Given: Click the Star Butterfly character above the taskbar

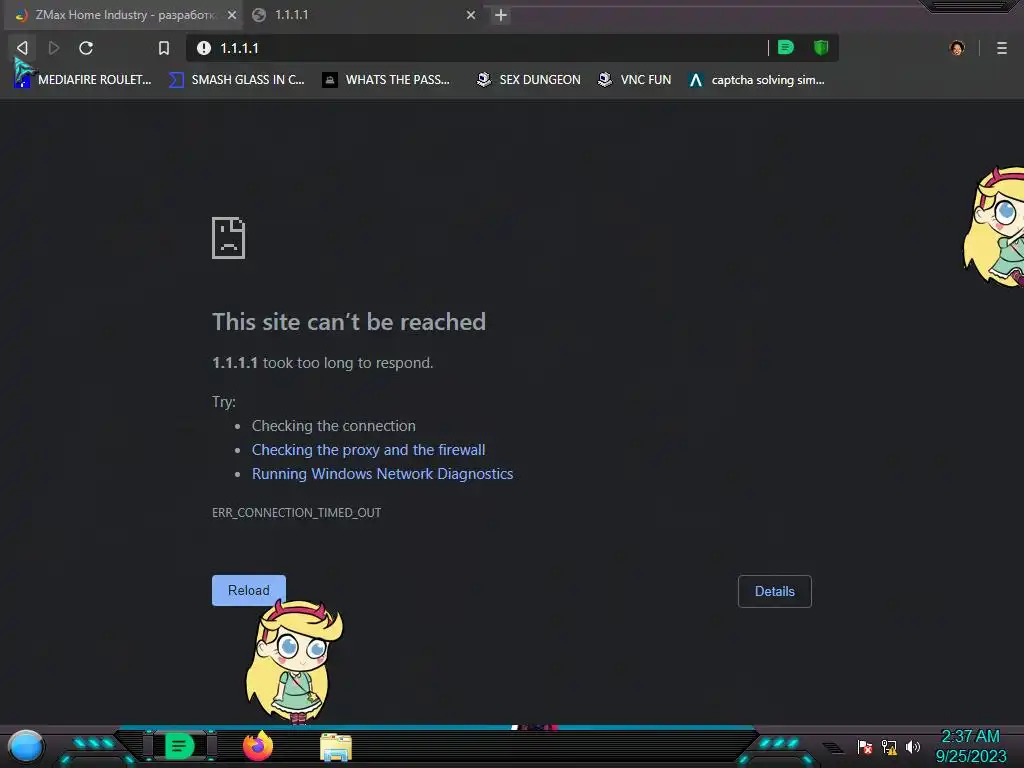Looking at the screenshot, I should coord(294,661).
